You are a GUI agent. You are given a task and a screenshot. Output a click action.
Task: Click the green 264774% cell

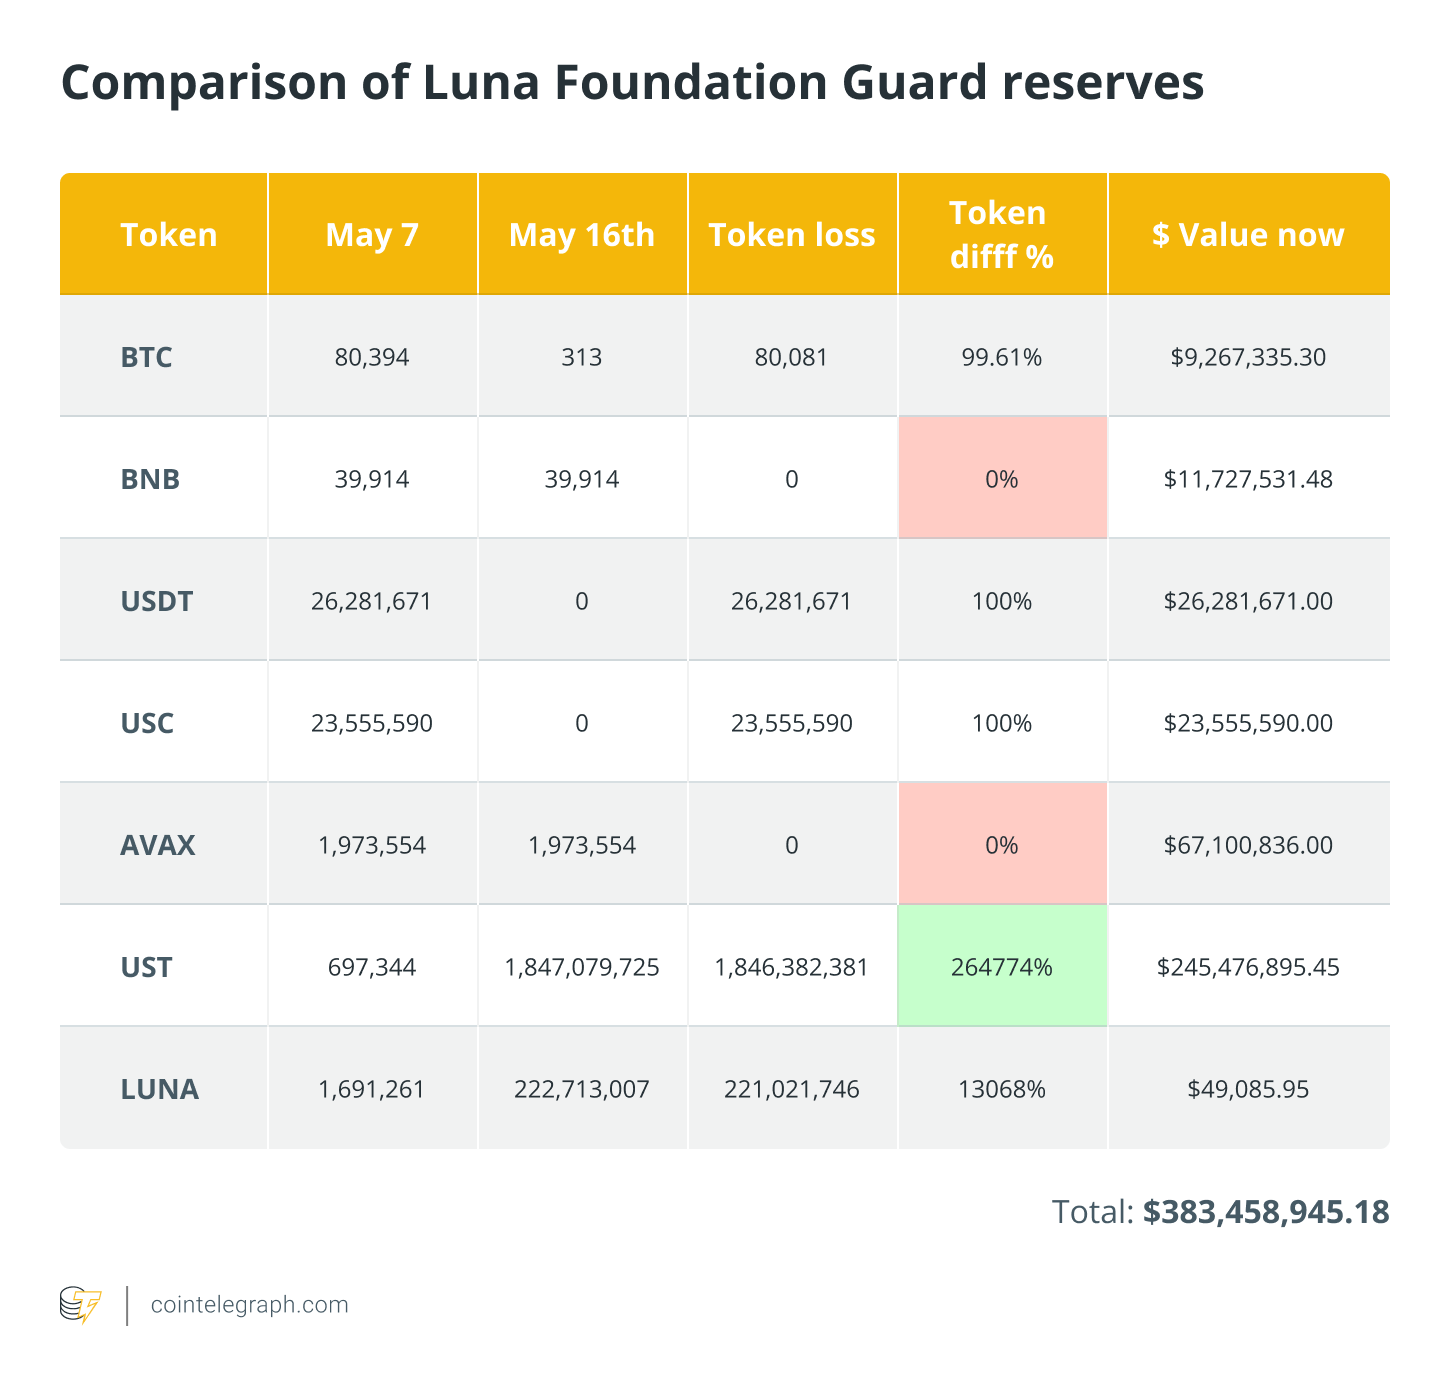click(1002, 967)
